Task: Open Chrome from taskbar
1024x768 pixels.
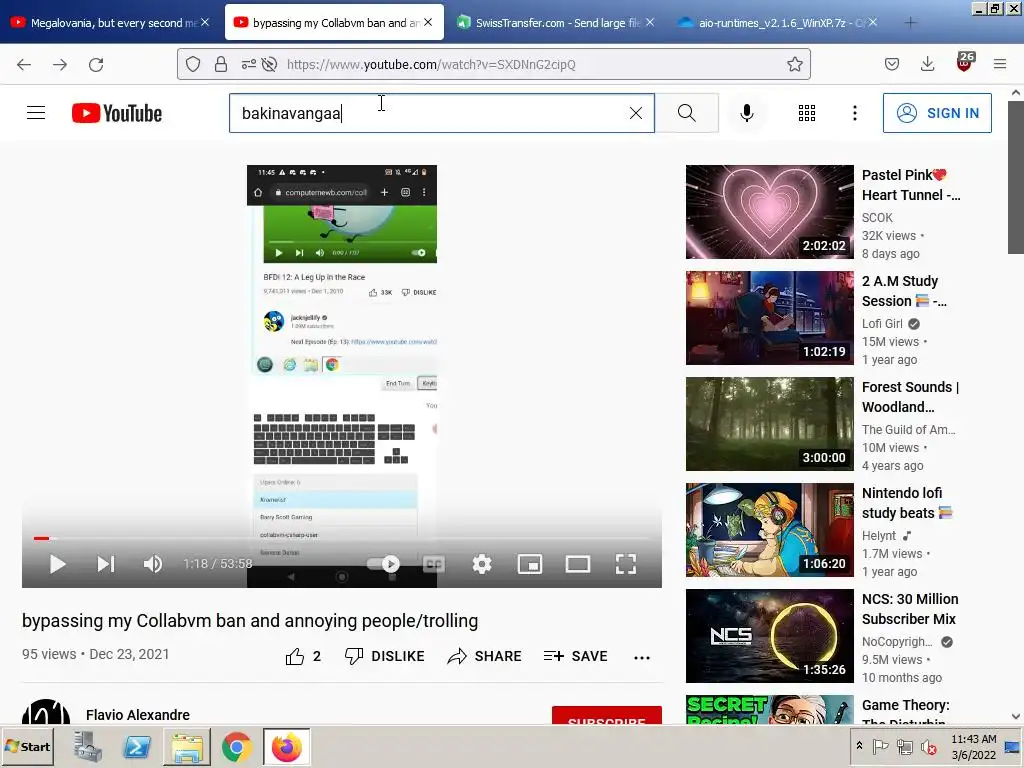Action: [236, 746]
